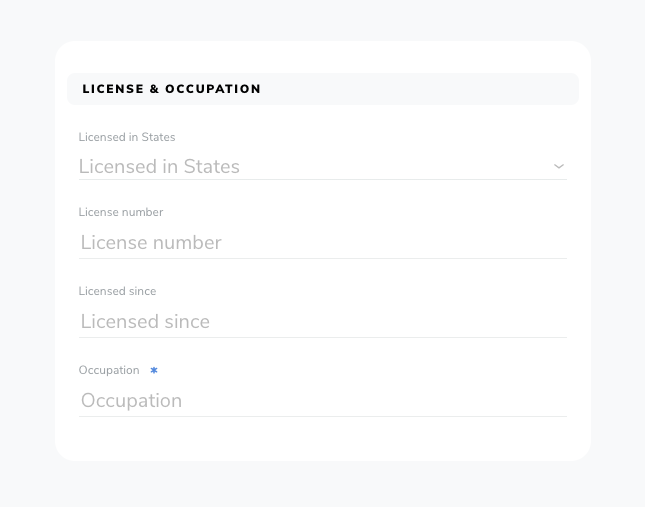Select the small License number label

tap(121, 212)
